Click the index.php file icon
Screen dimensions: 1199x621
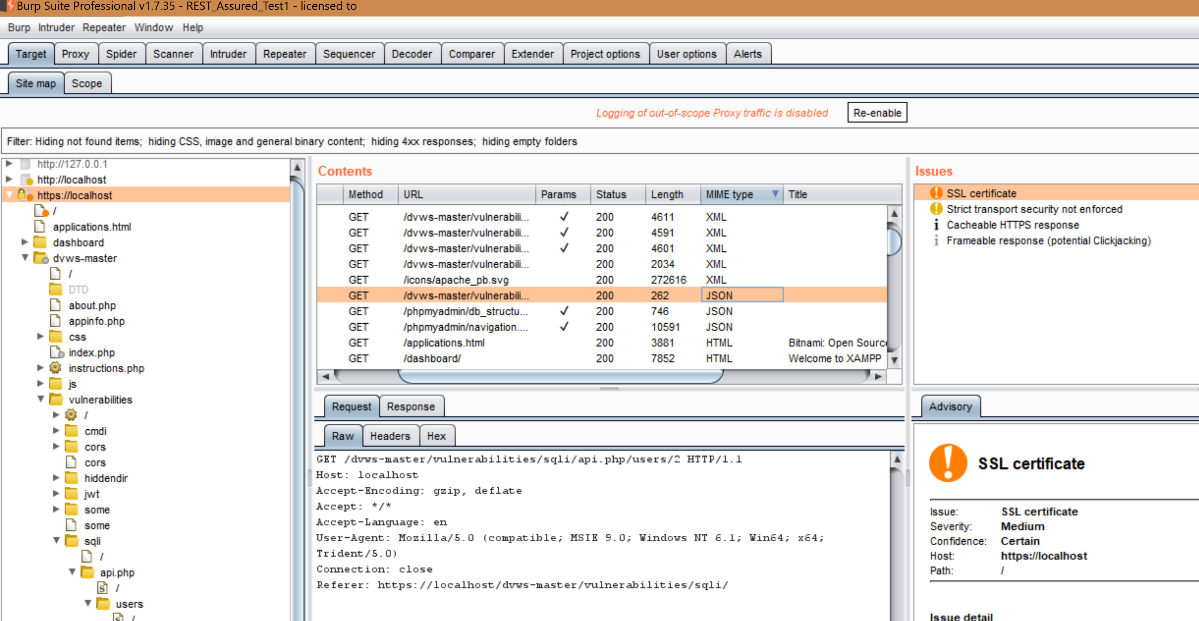pos(56,353)
